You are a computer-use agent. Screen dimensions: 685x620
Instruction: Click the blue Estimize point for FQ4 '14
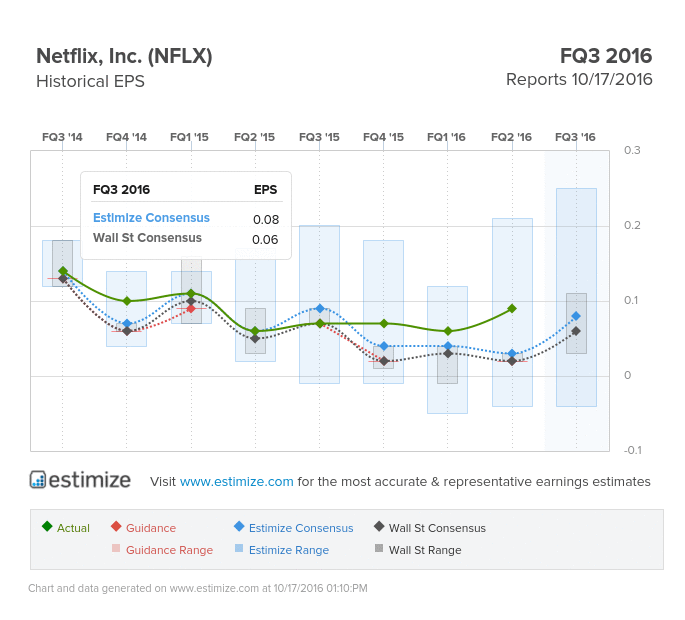coord(127,323)
